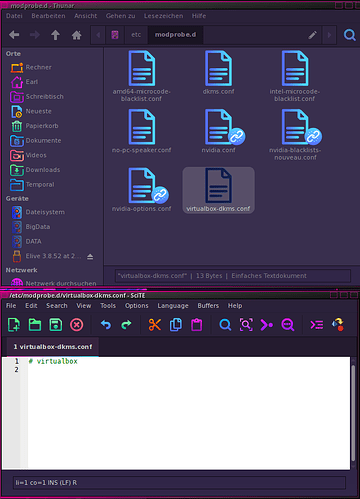Open SciTE Language menu
The image size is (360, 499).
coord(173,306)
